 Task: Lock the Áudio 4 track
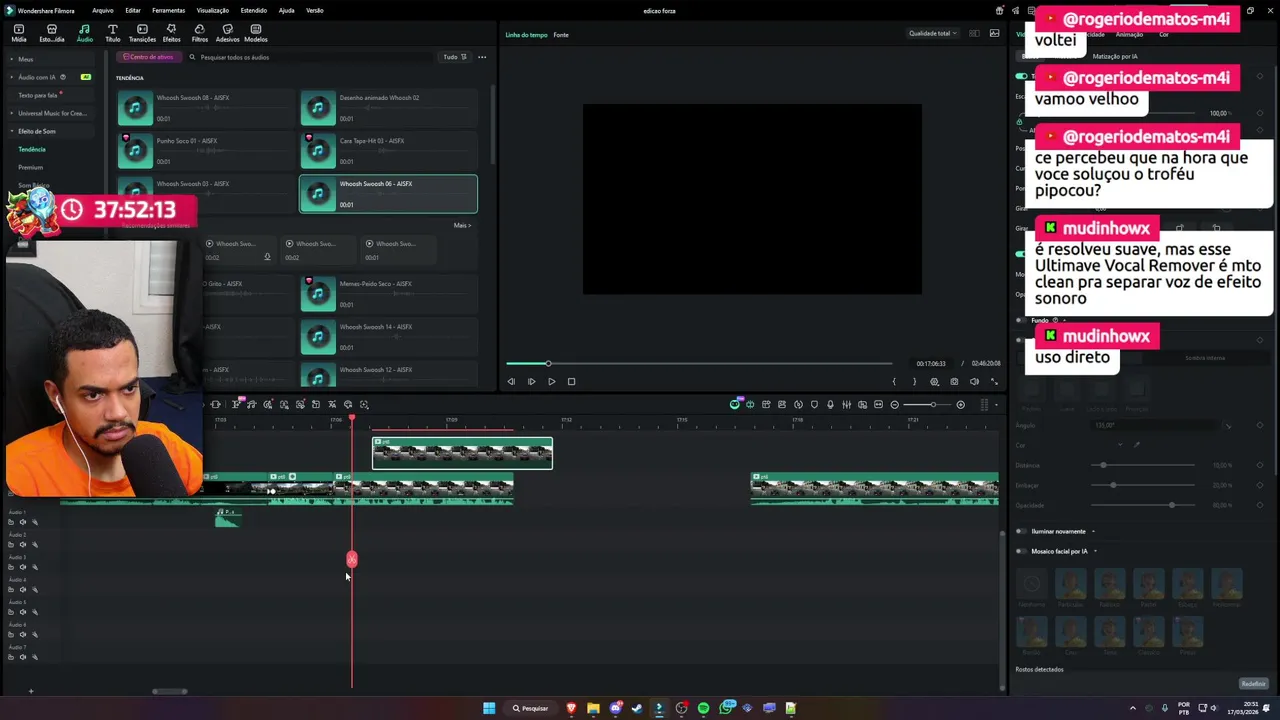coord(11,590)
